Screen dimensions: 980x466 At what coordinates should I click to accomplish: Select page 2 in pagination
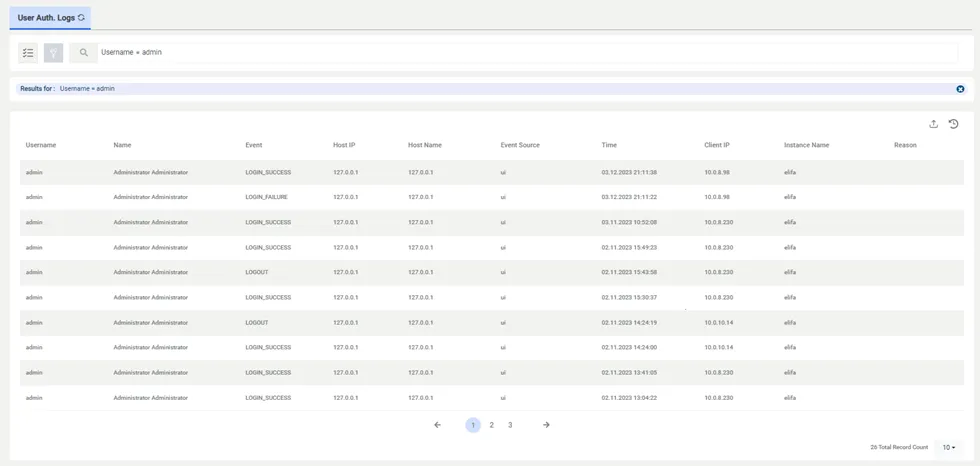point(492,425)
